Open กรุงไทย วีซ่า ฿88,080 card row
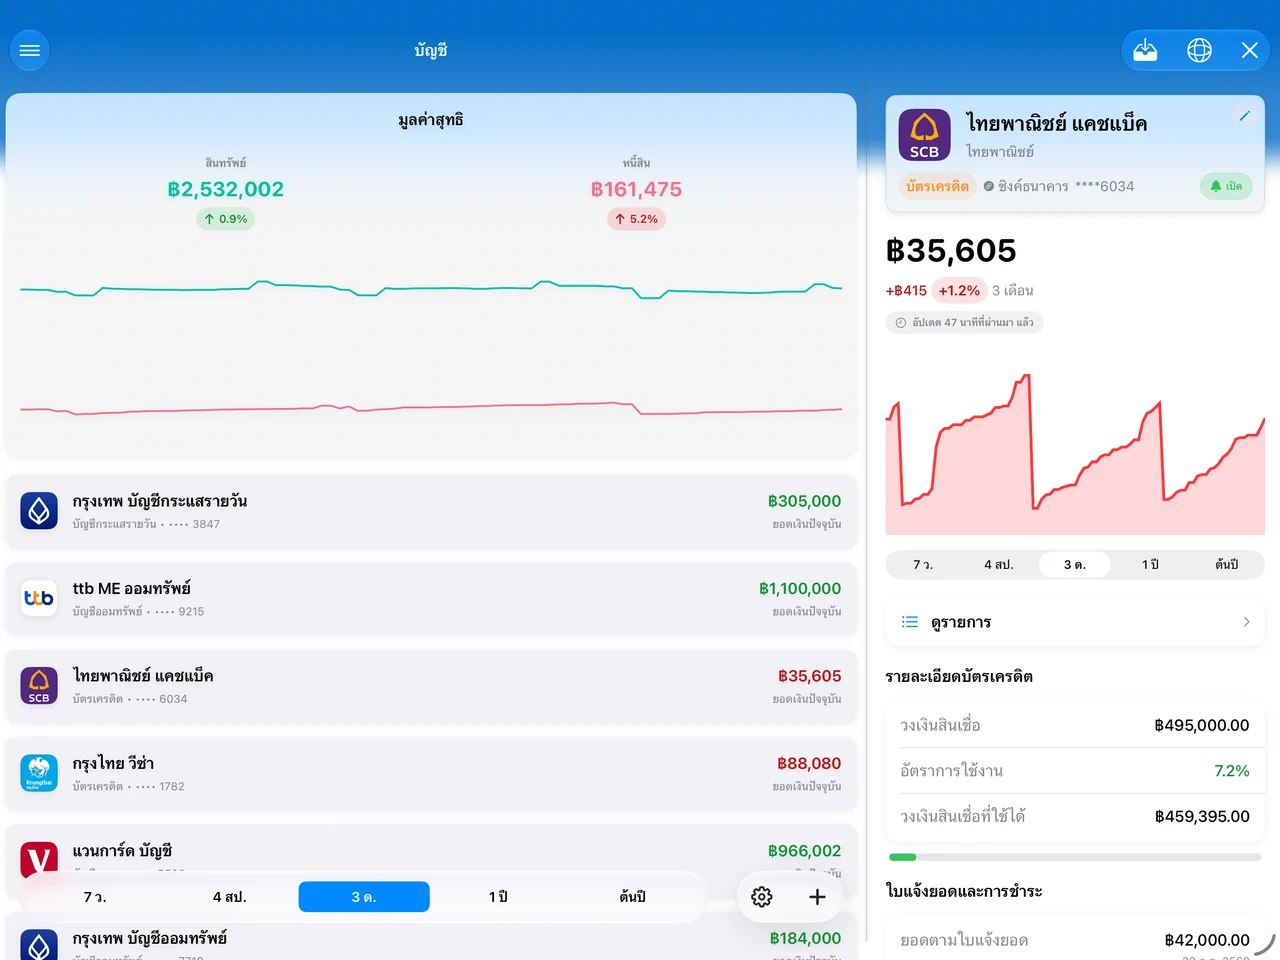Image resolution: width=1280 pixels, height=960 pixels. pyautogui.click(x=431, y=773)
